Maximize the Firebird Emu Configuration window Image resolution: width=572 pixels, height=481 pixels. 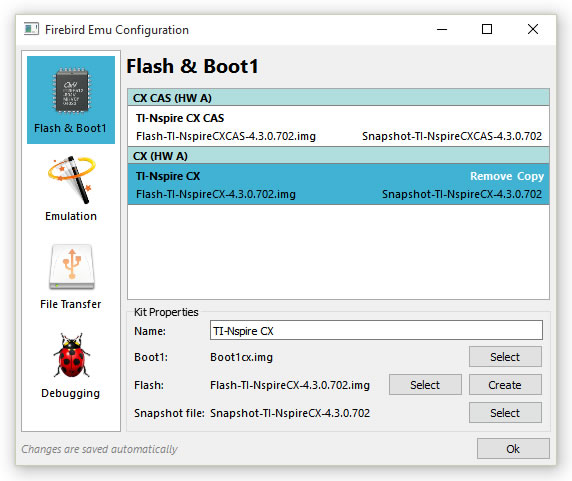pos(487,29)
